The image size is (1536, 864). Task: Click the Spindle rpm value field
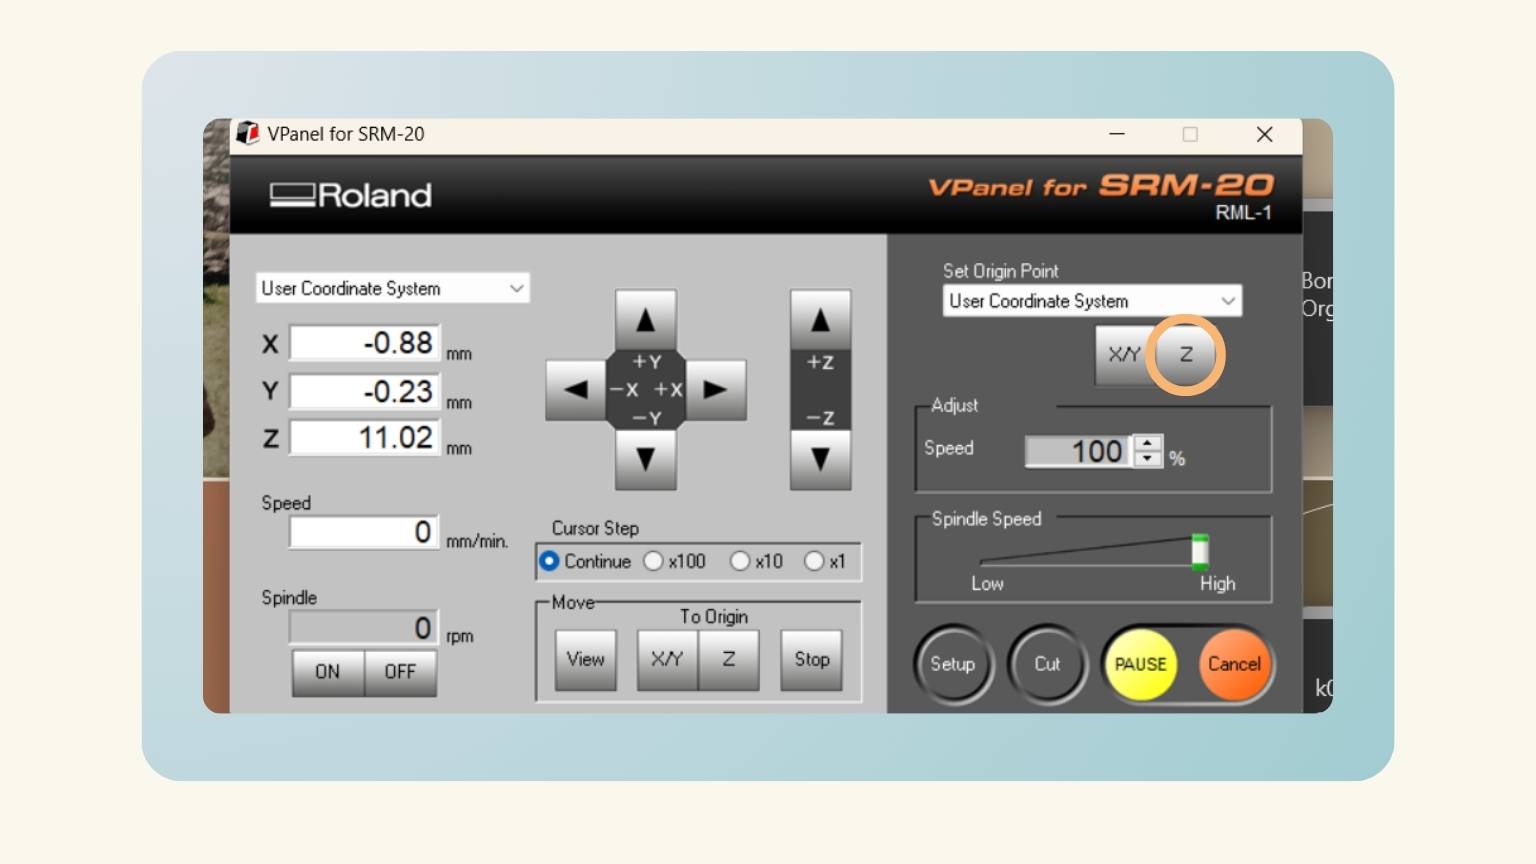tap(365, 627)
